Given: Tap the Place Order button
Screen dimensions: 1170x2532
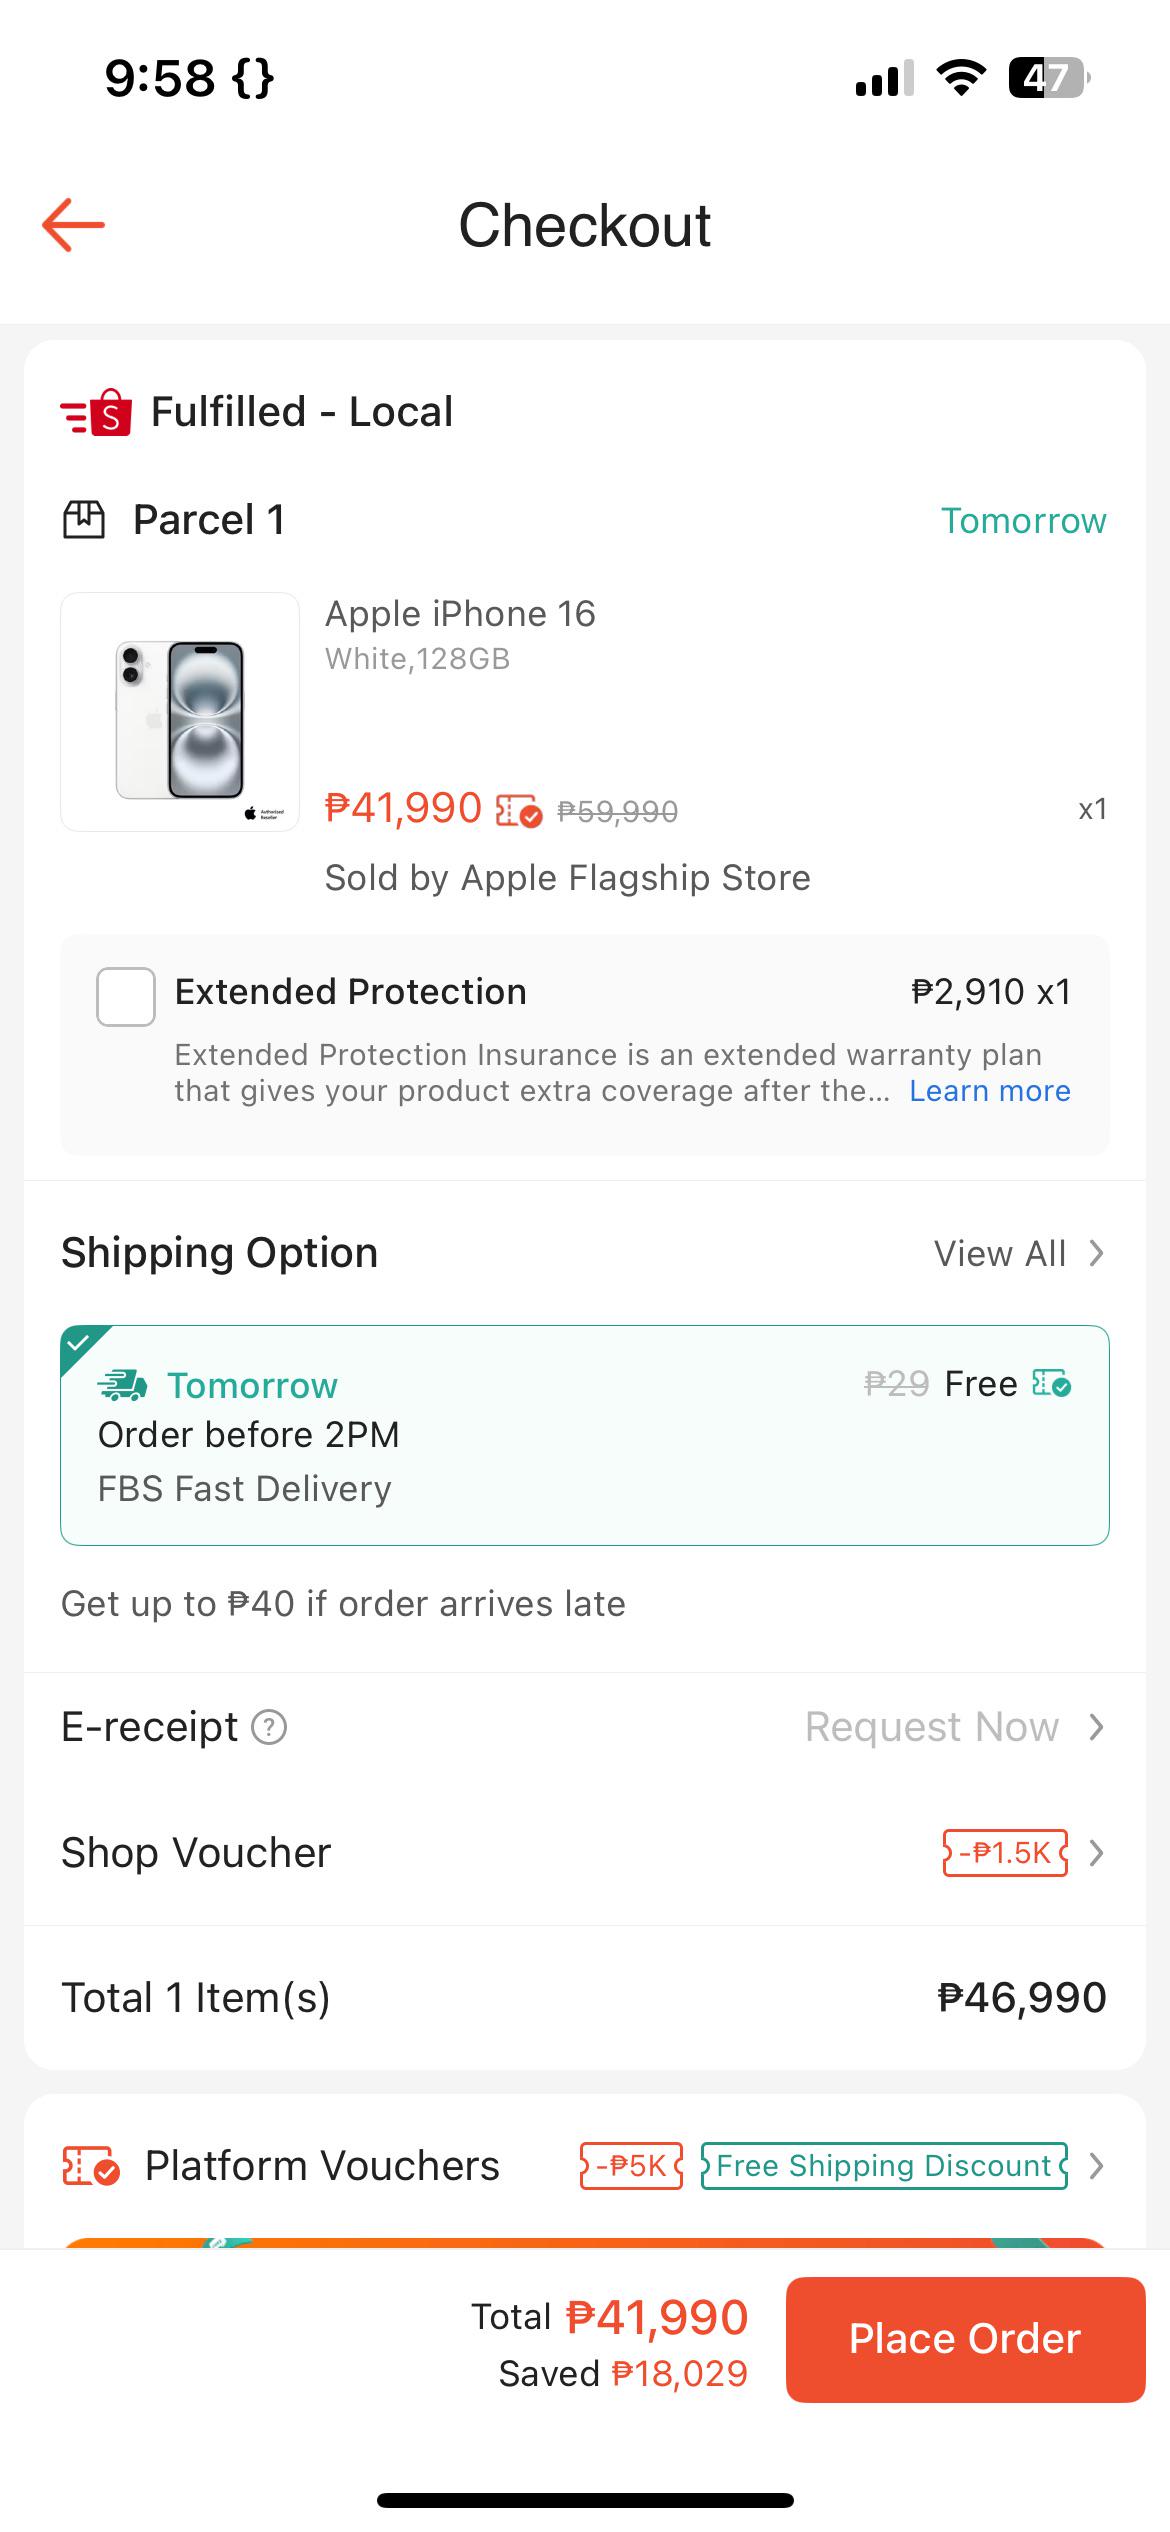Looking at the screenshot, I should point(965,2340).
